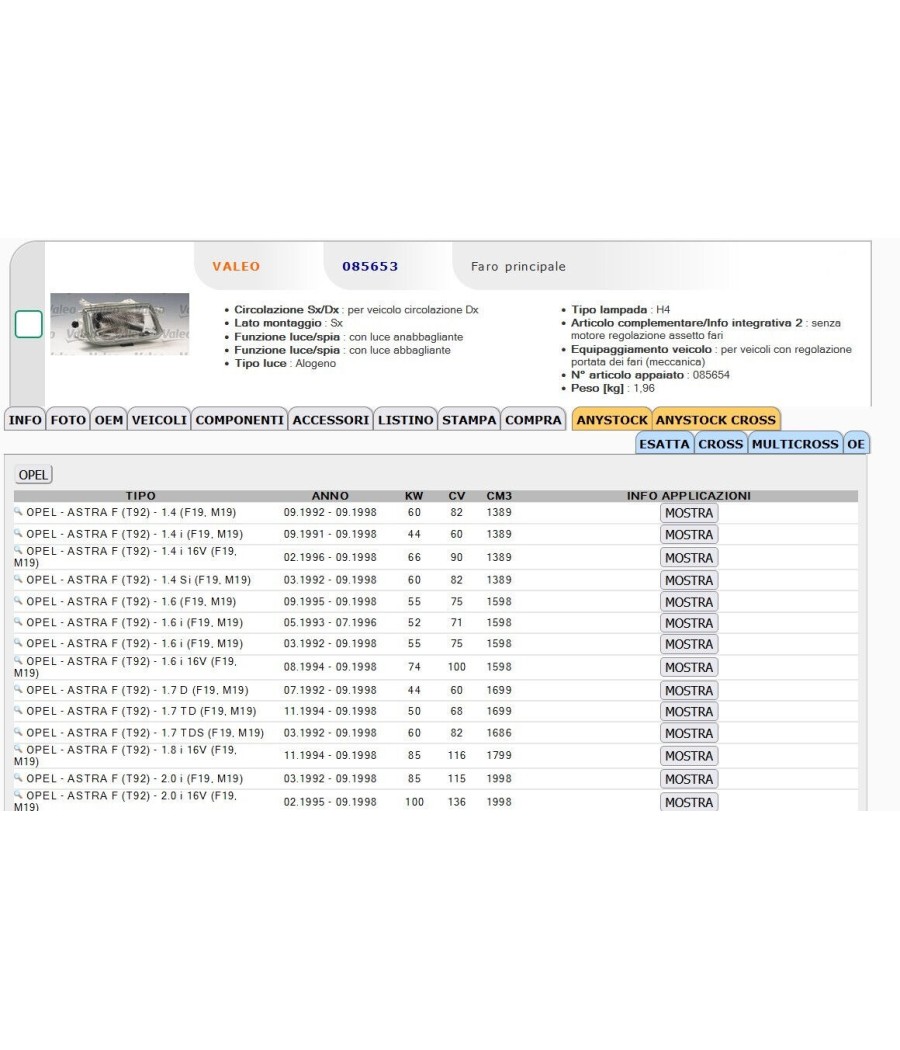900x1050 pixels.
Task: Select the blue OE tab
Action: 856,444
